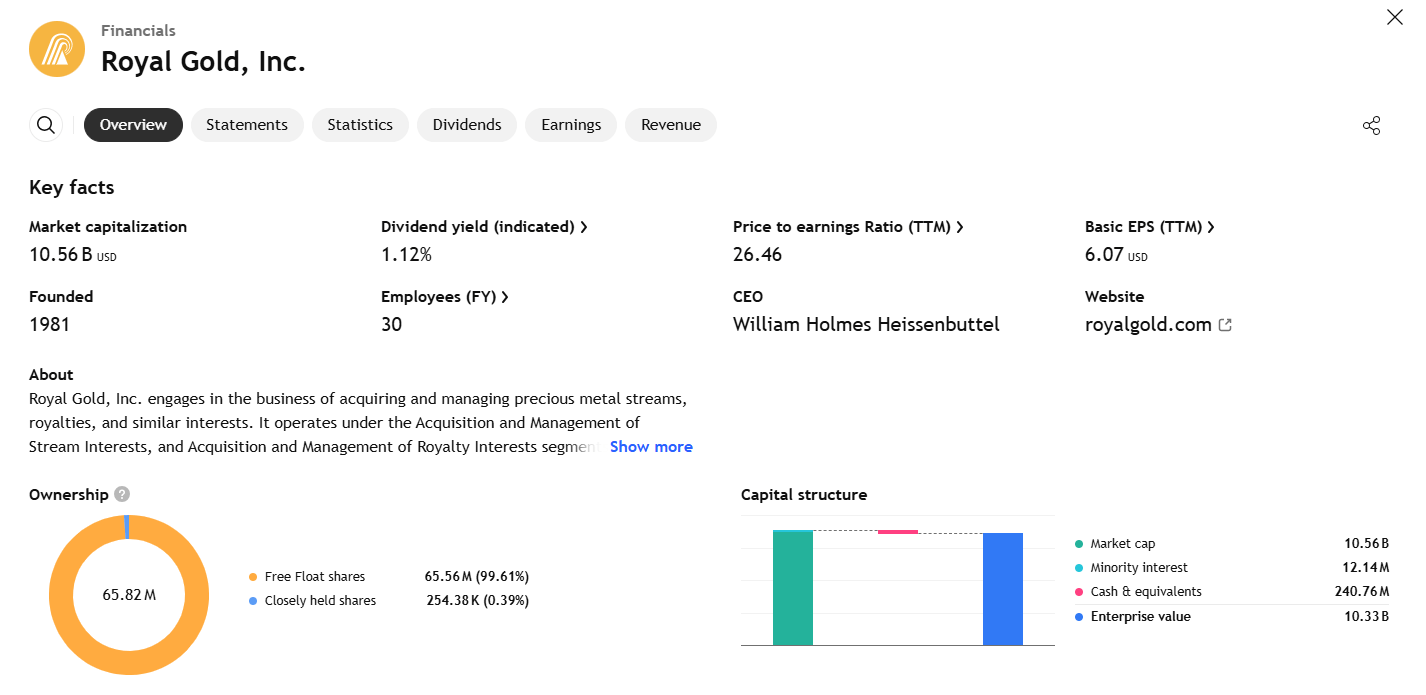The height and width of the screenshot is (695, 1426).
Task: Click the 10.56 B market capitalization value
Action: tap(73, 255)
